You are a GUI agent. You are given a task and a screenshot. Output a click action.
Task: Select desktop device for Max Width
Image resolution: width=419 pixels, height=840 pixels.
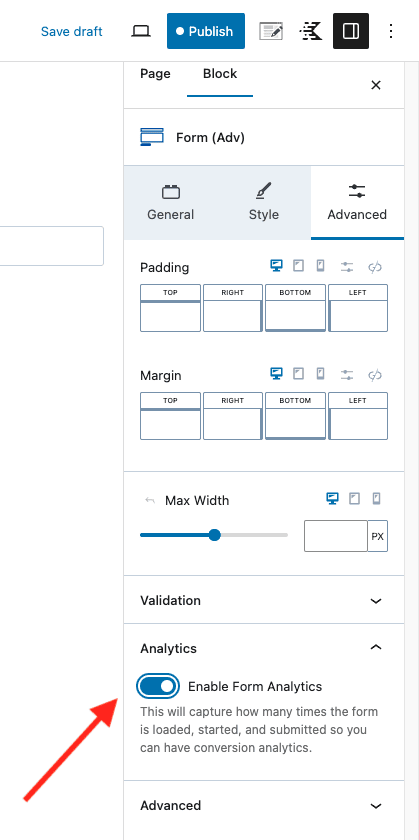pyautogui.click(x=332, y=499)
